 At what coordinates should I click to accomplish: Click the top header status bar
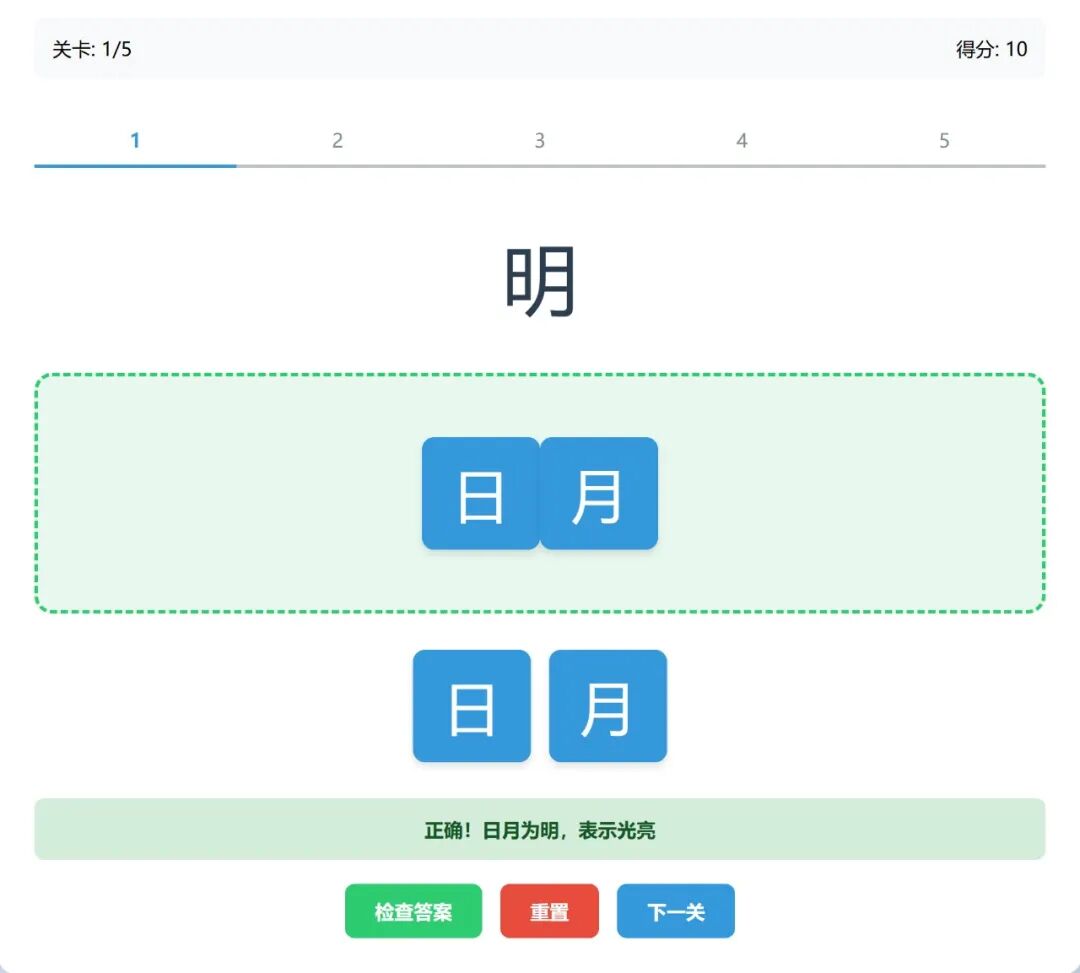[540, 48]
